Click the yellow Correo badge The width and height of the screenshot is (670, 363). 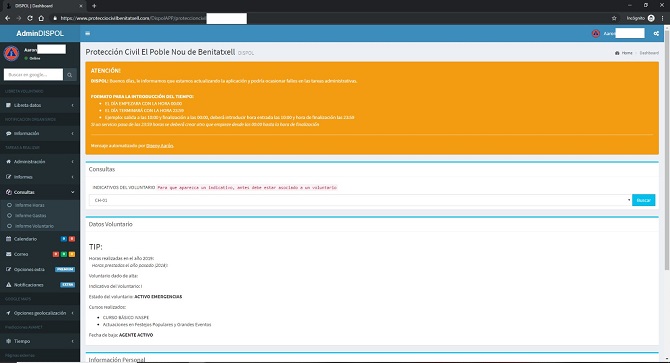click(x=72, y=254)
